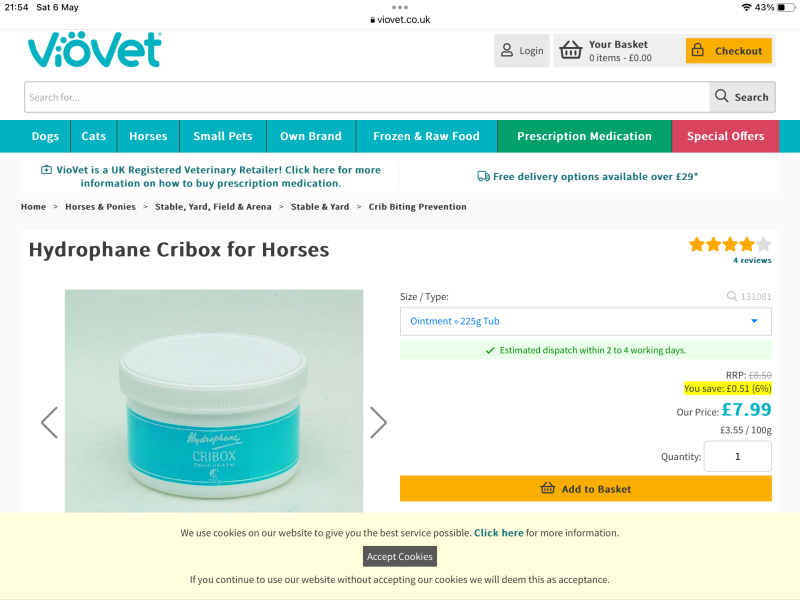Focus the Search for... text box

pyautogui.click(x=367, y=97)
